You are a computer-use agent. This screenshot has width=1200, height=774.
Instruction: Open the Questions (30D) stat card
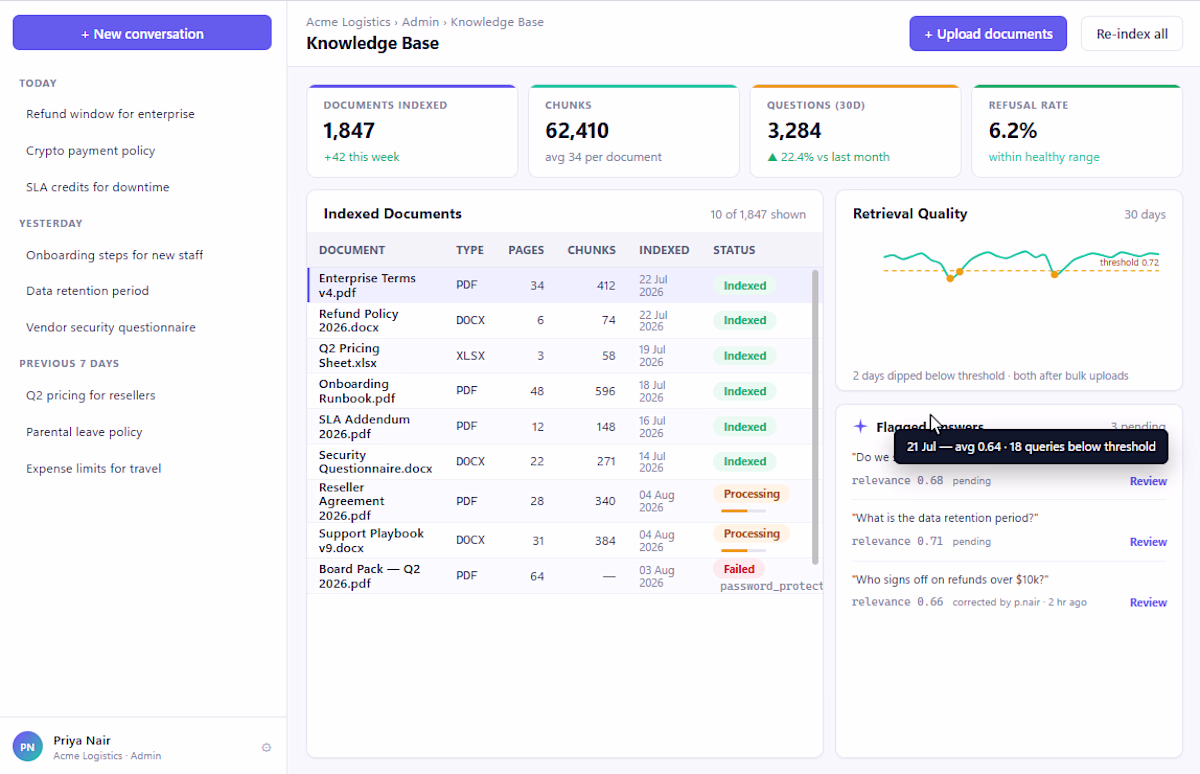(x=855, y=131)
